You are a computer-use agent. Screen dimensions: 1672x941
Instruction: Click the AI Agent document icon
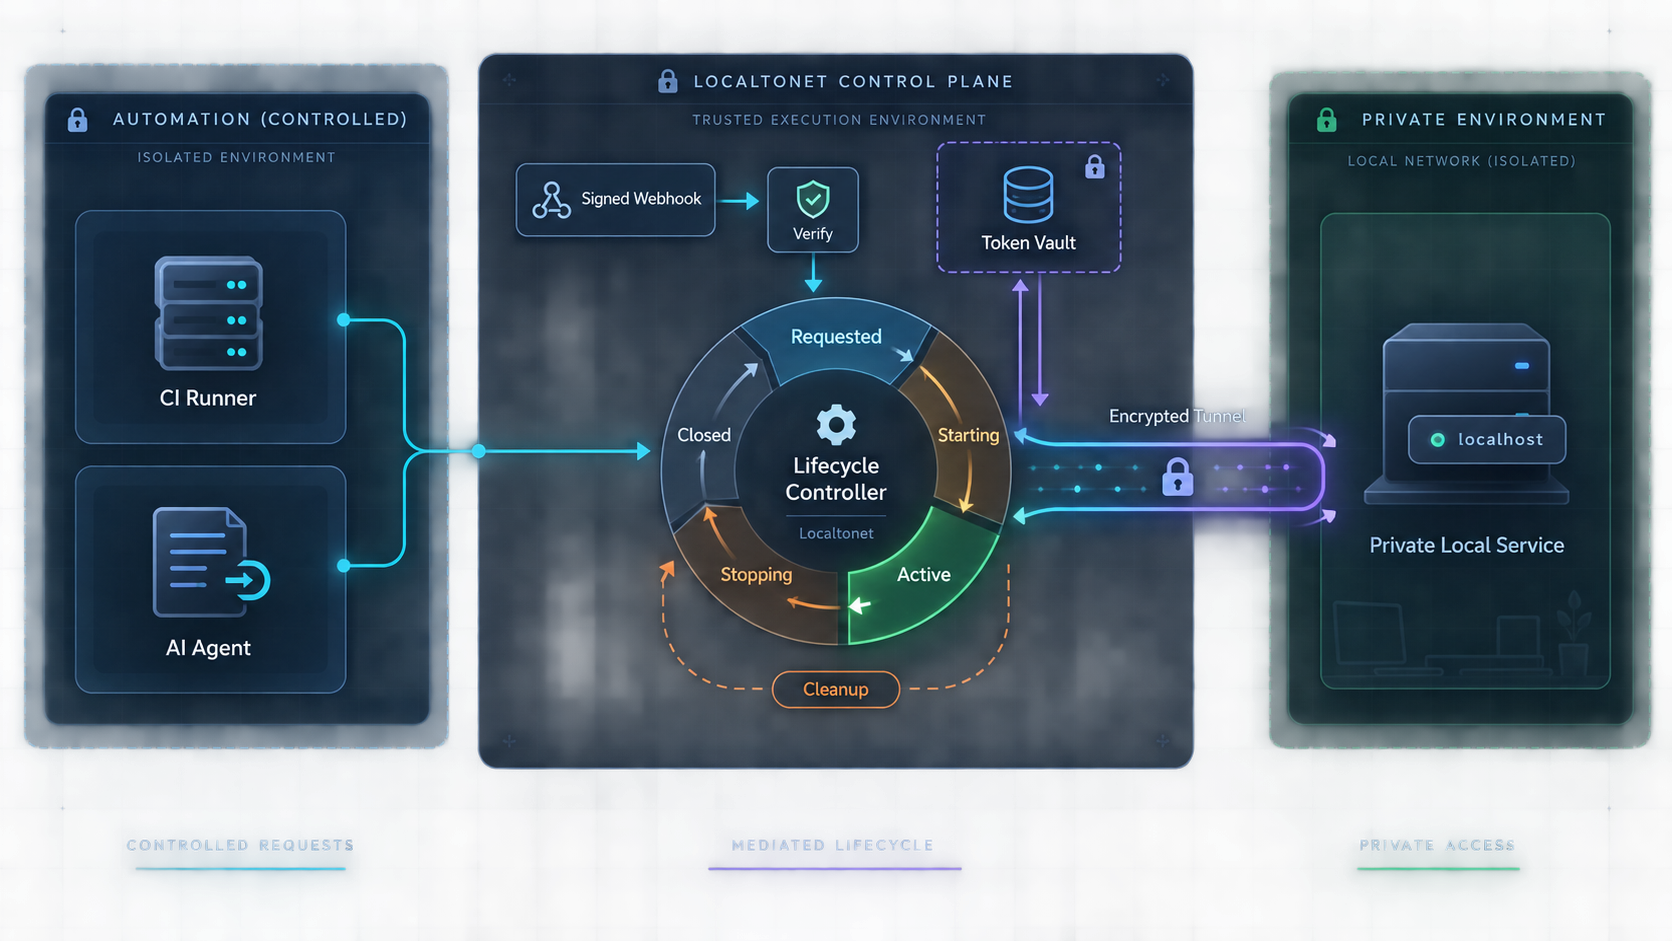coord(211,561)
